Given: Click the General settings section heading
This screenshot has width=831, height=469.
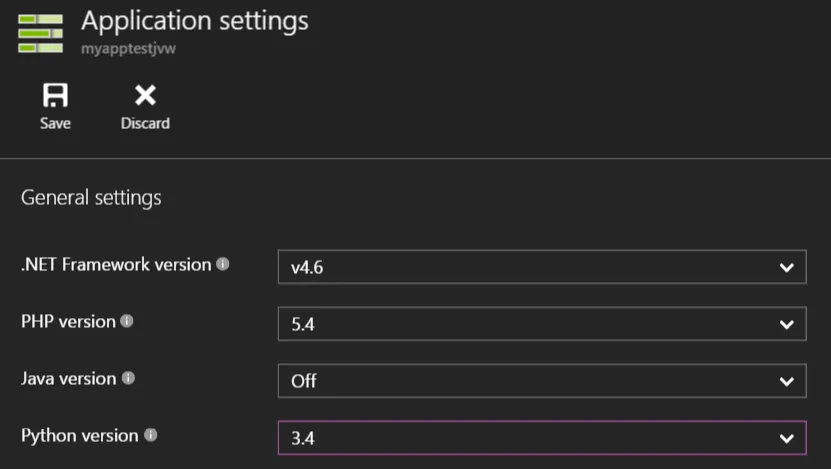Looking at the screenshot, I should [91, 198].
